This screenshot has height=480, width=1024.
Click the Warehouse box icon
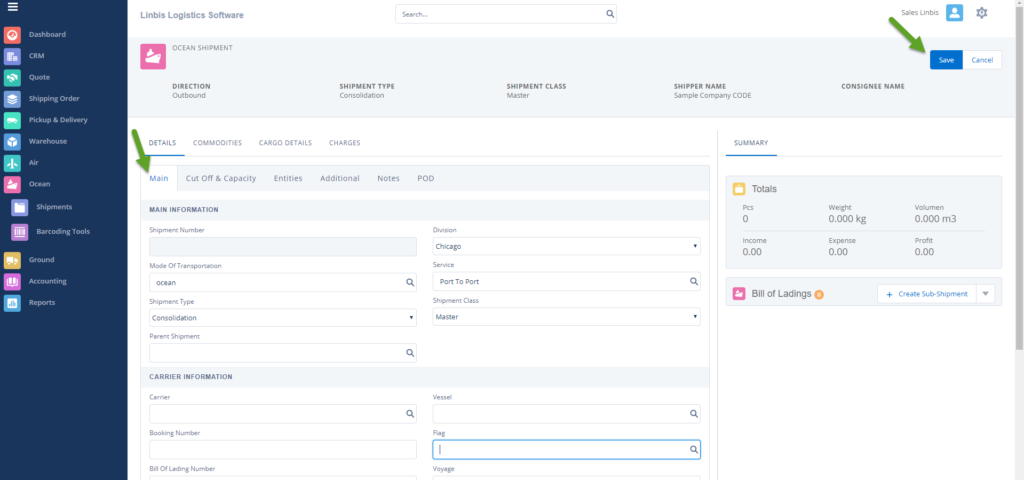point(12,142)
